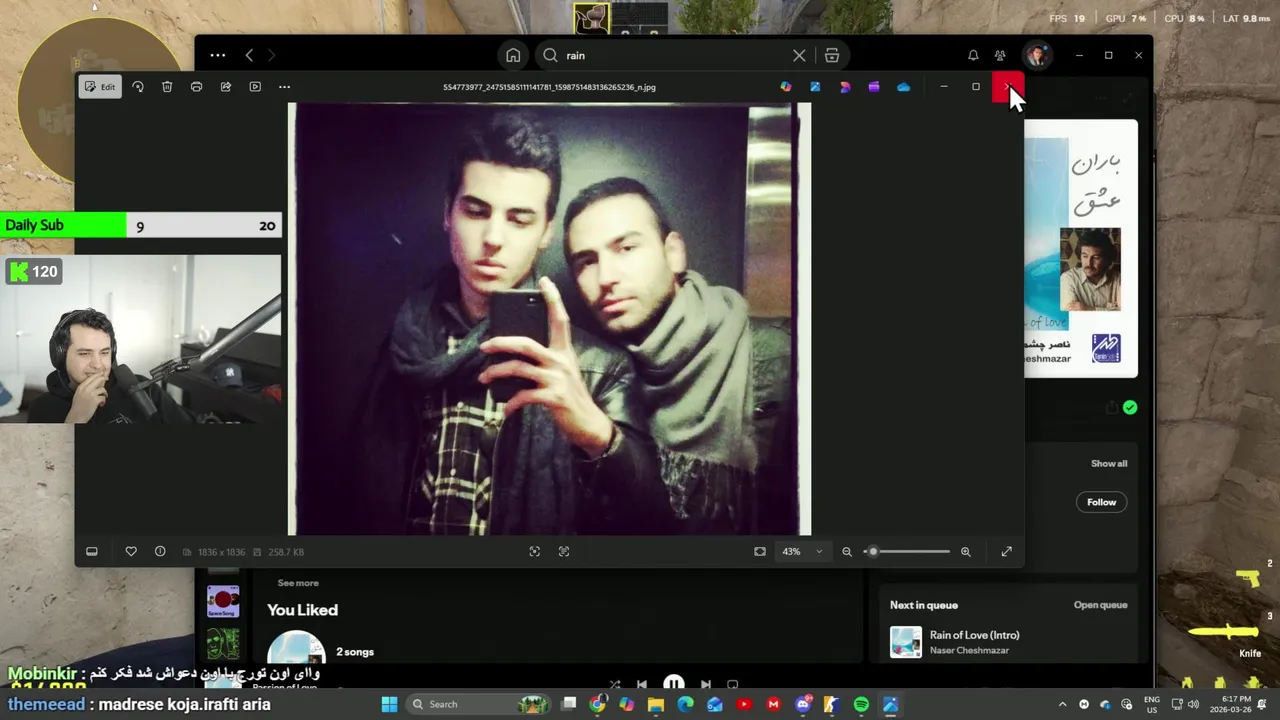This screenshot has height=720, width=1280.
Task: Open Chrome from the taskbar
Action: [x=597, y=704]
